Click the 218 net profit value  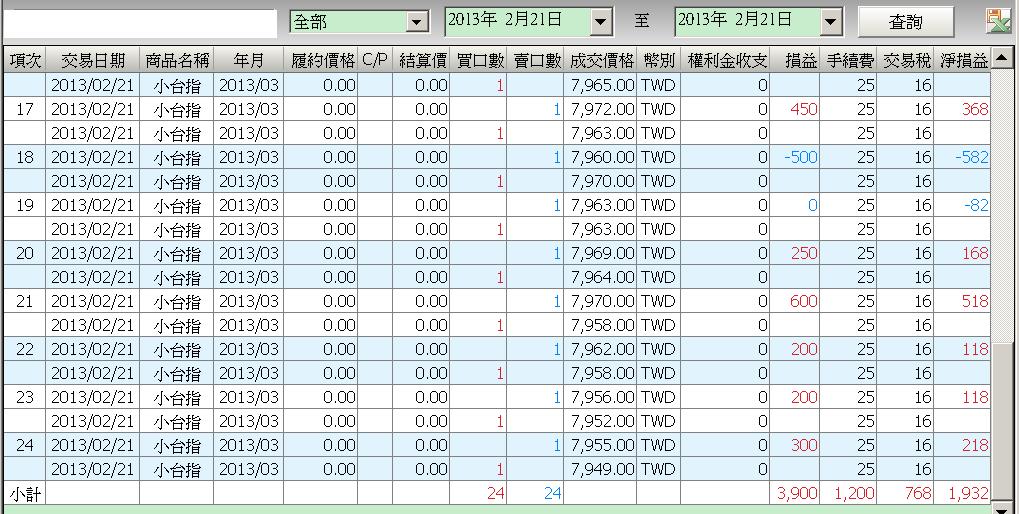pos(975,445)
